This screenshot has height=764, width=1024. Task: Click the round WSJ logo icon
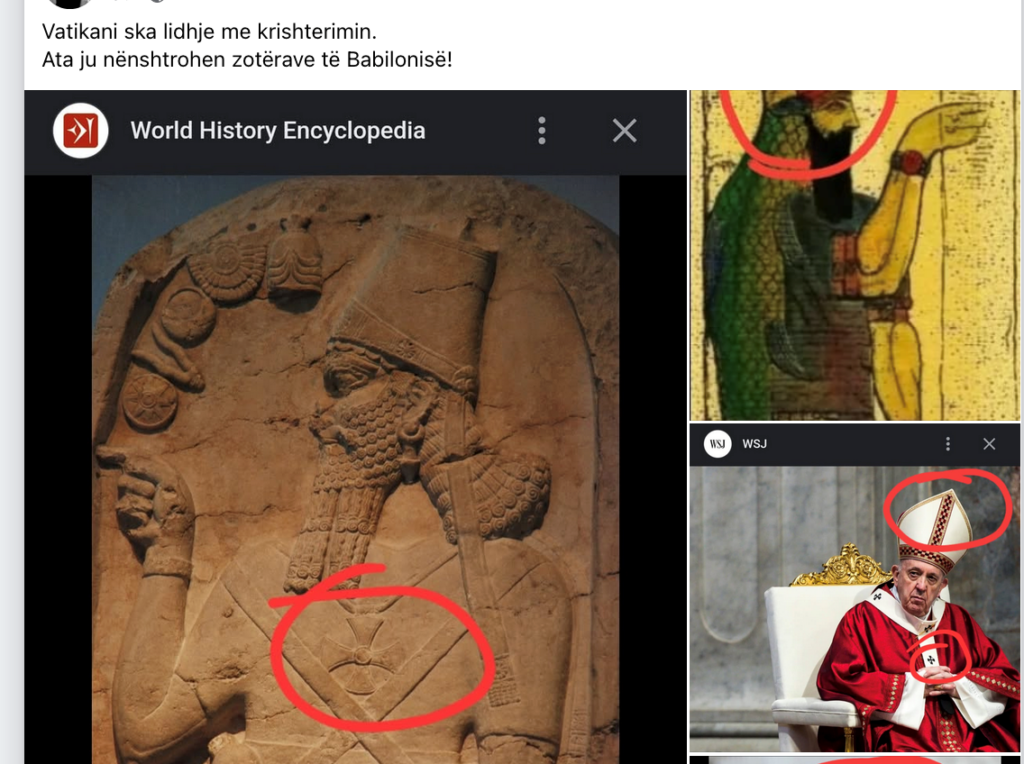point(717,444)
